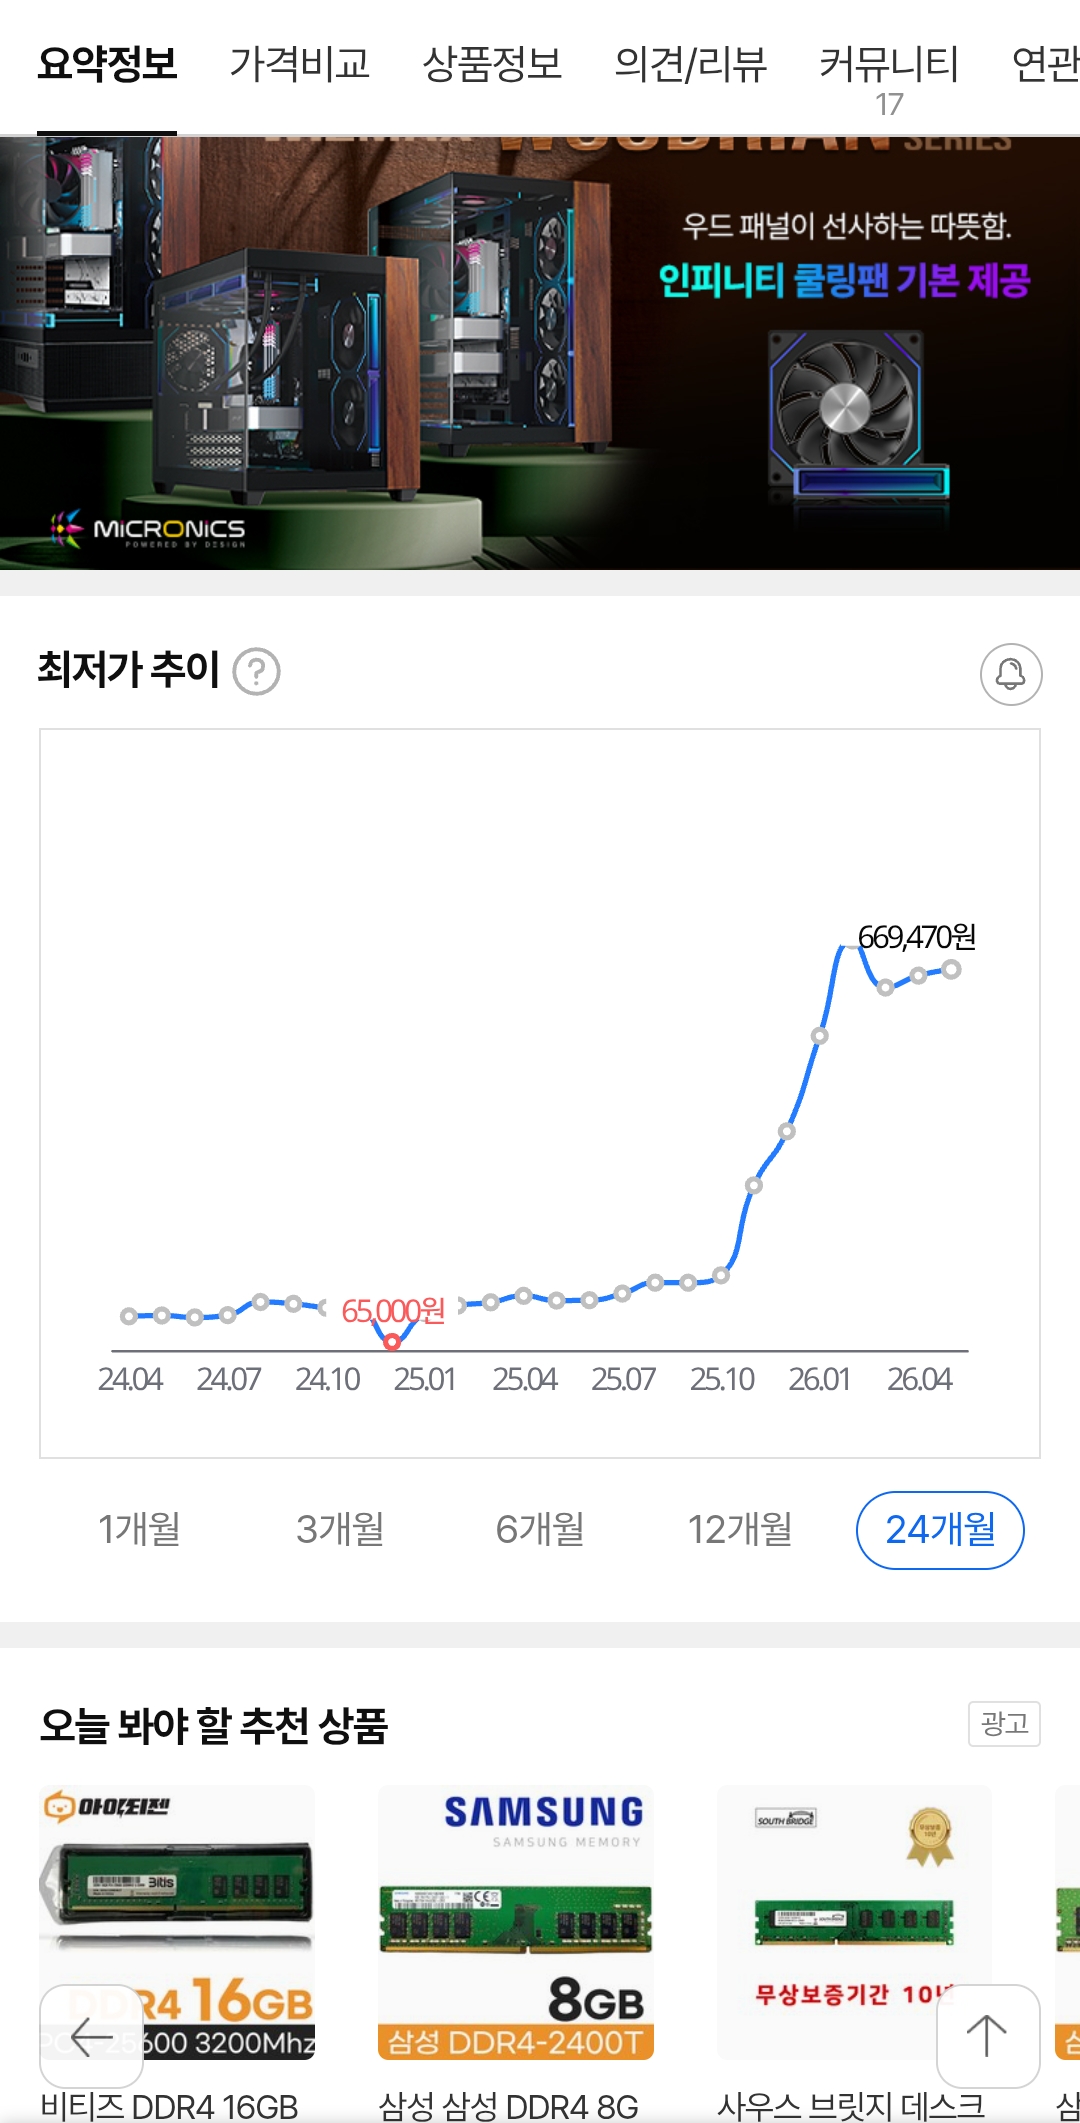
Task: Select the 1개월 price period
Action: point(139,1529)
